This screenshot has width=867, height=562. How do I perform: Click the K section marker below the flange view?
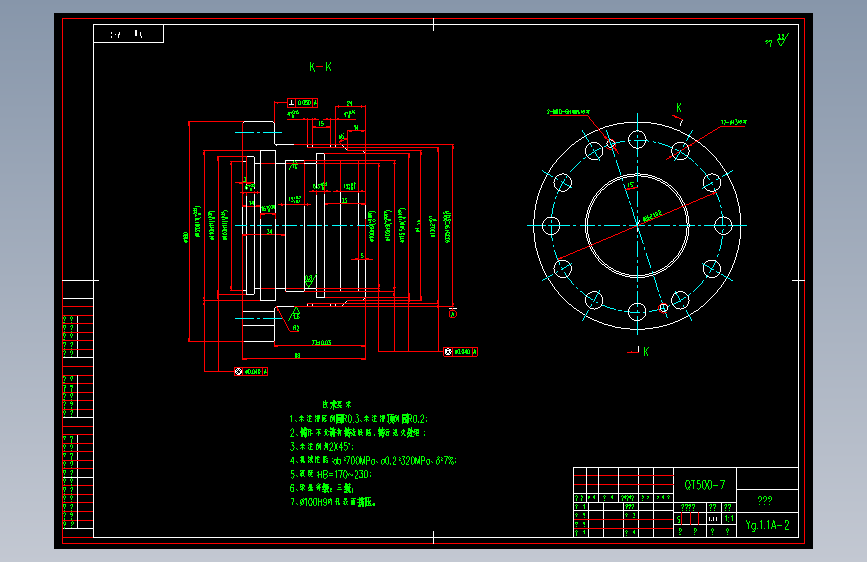tap(646, 351)
